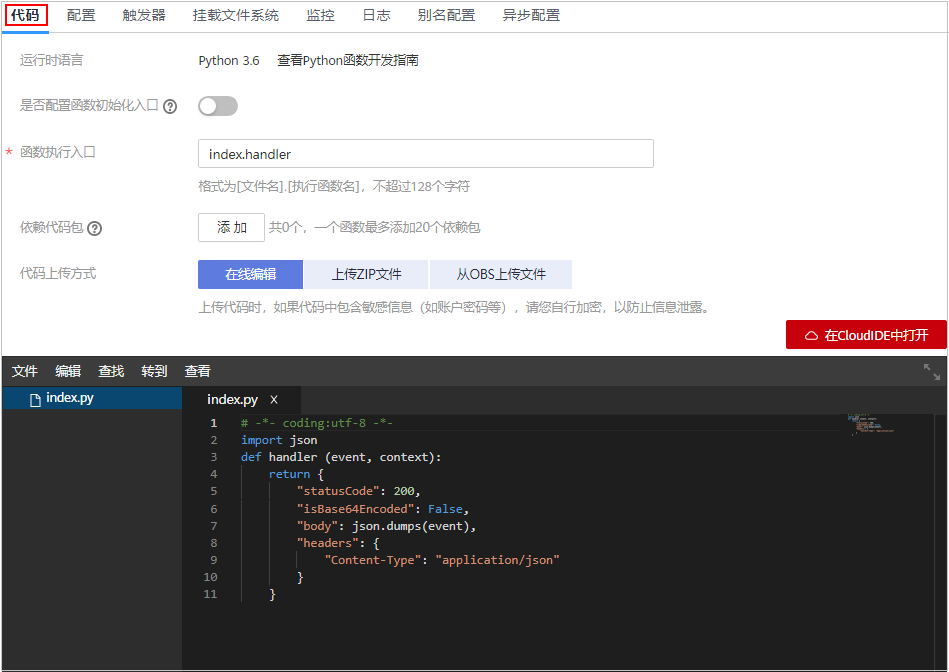
Task: Click the code minimap preview
Action: tap(870, 423)
